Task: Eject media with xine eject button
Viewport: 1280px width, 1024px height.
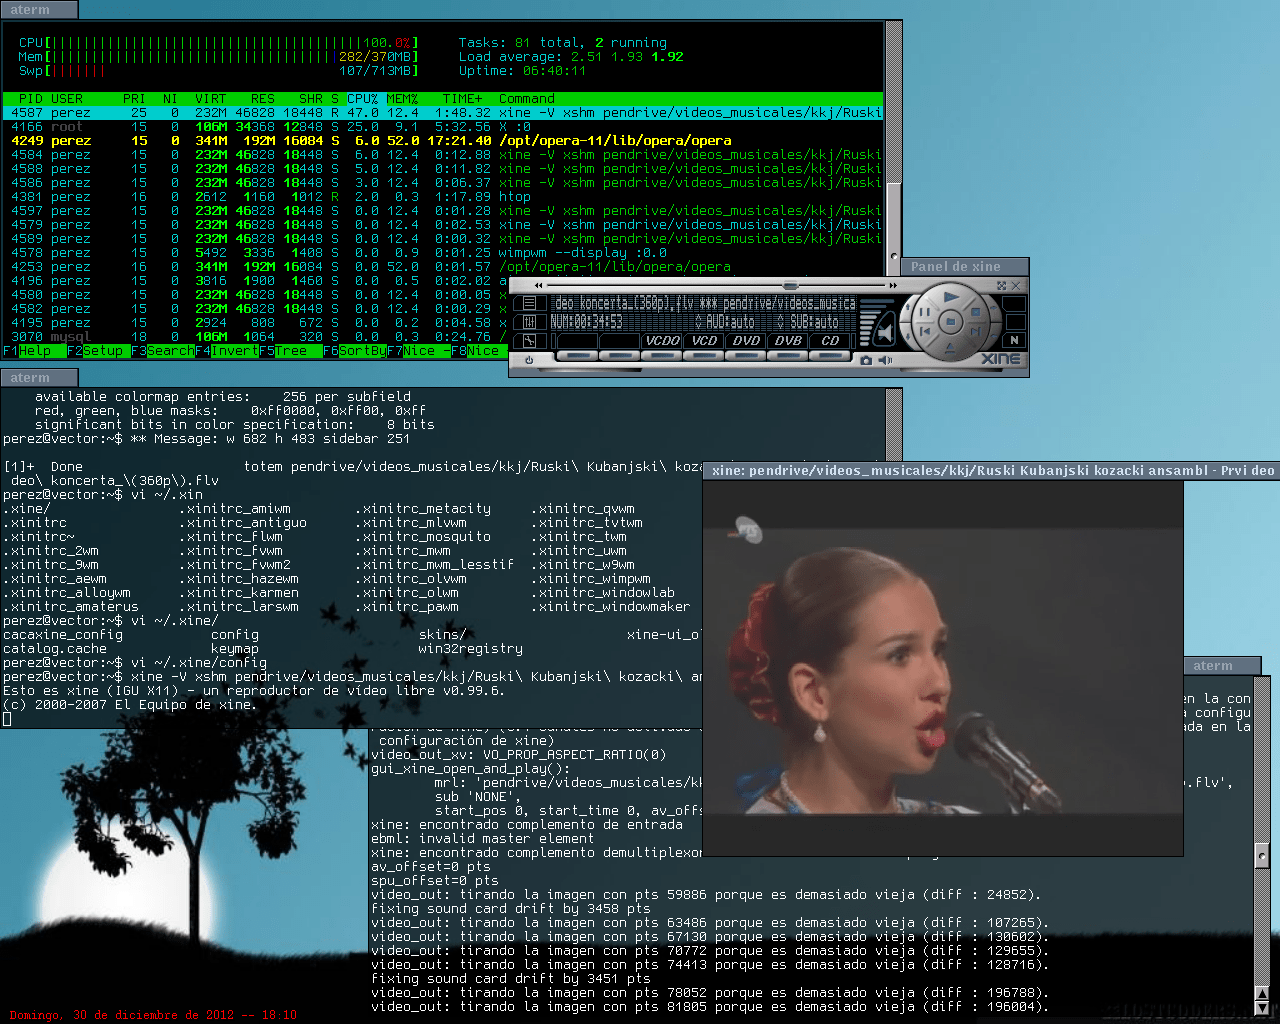Action: tap(951, 349)
